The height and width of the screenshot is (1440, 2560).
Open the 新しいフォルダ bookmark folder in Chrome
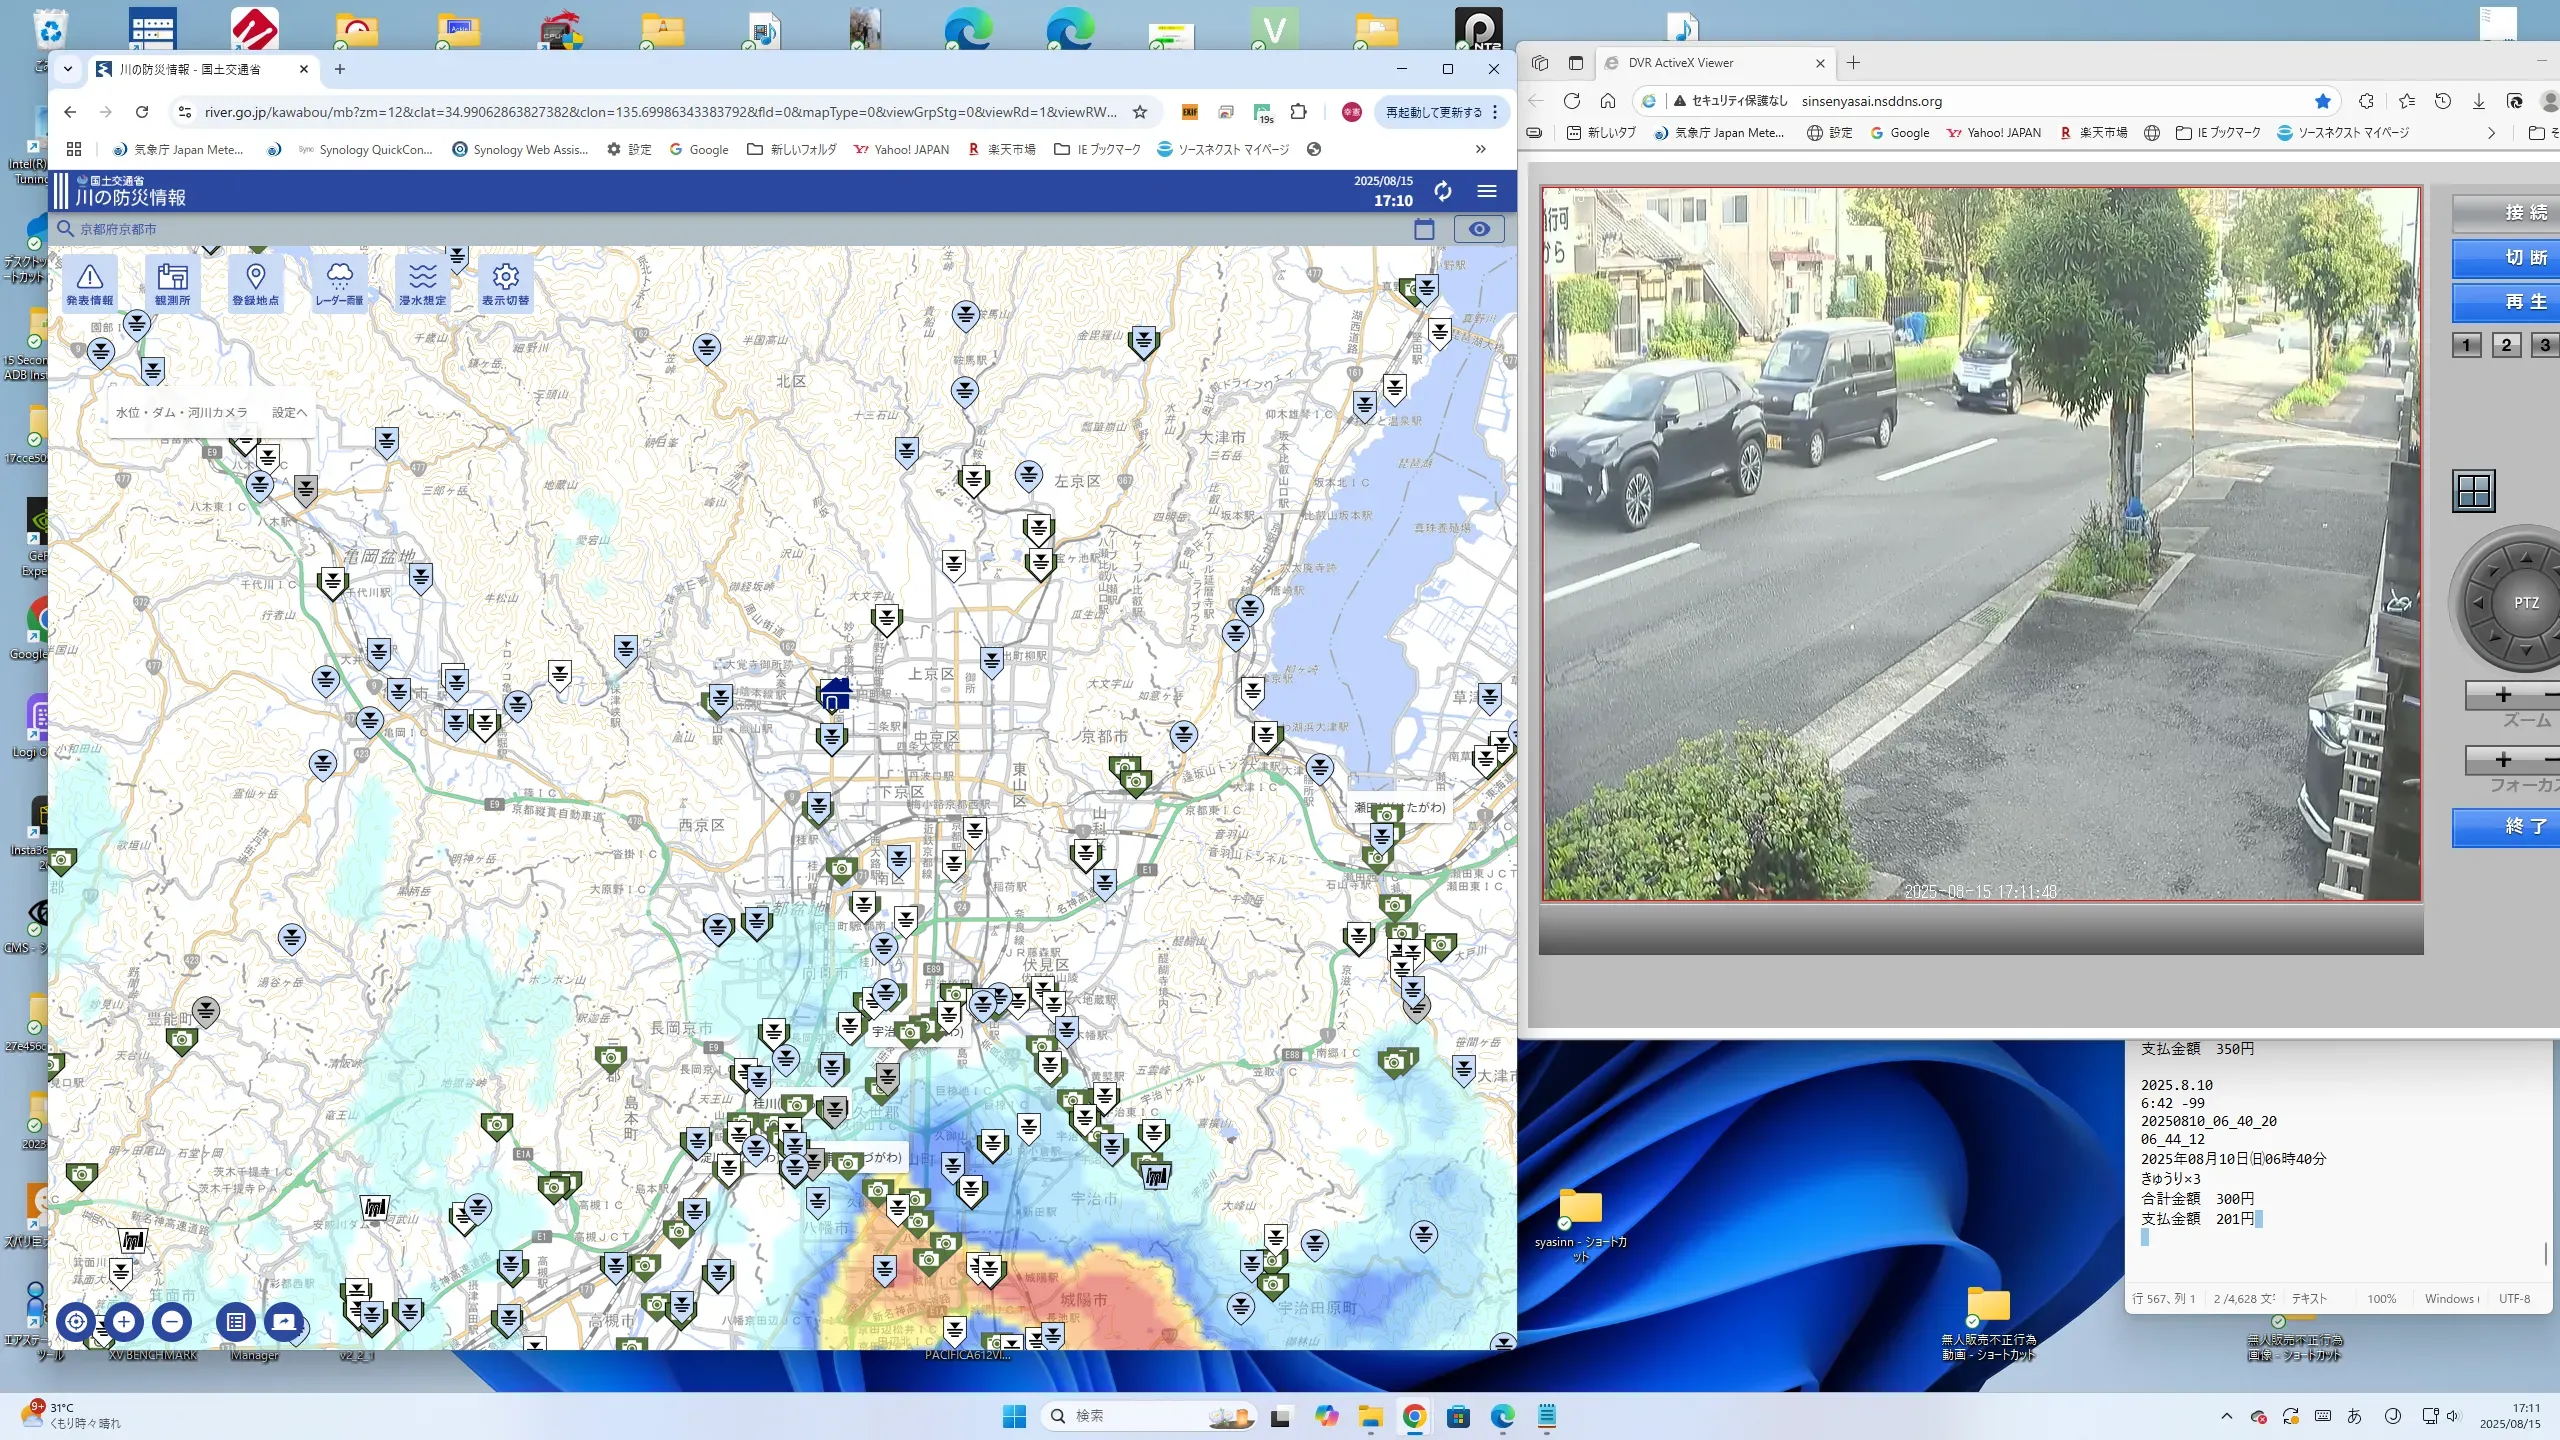pyautogui.click(x=791, y=149)
